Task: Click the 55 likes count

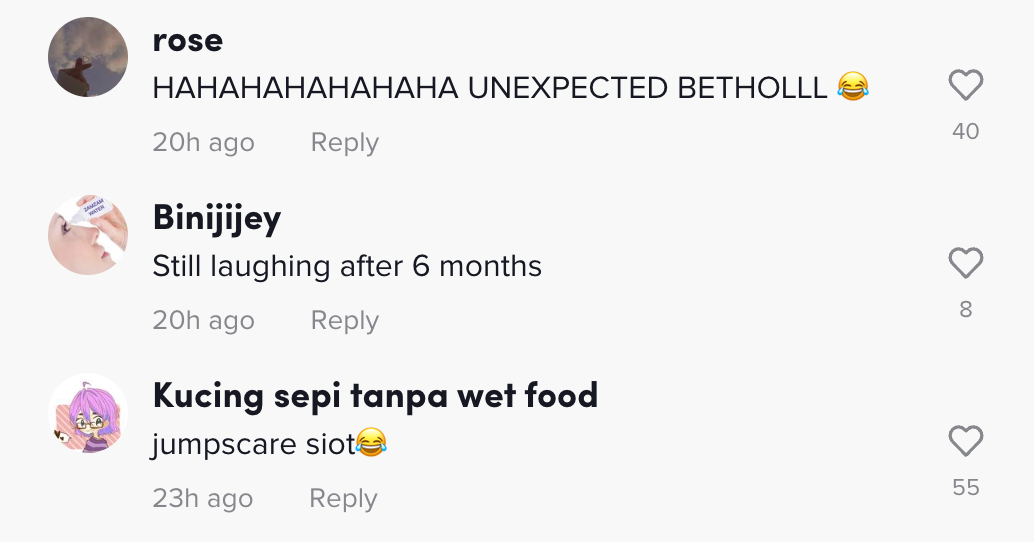Action: tap(965, 487)
